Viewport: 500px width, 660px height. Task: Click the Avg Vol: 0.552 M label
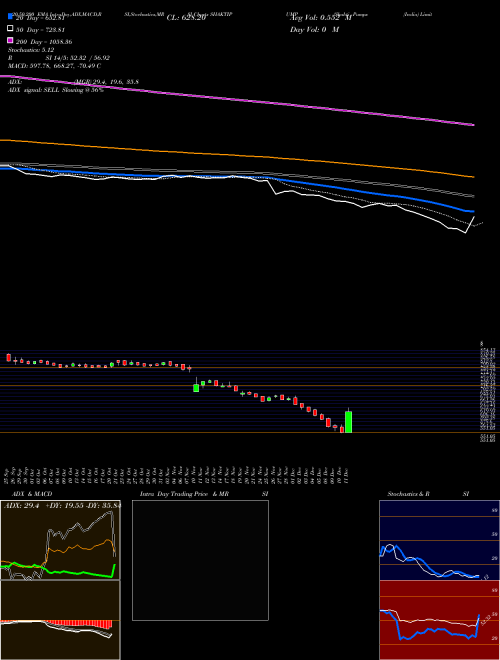click(321, 18)
